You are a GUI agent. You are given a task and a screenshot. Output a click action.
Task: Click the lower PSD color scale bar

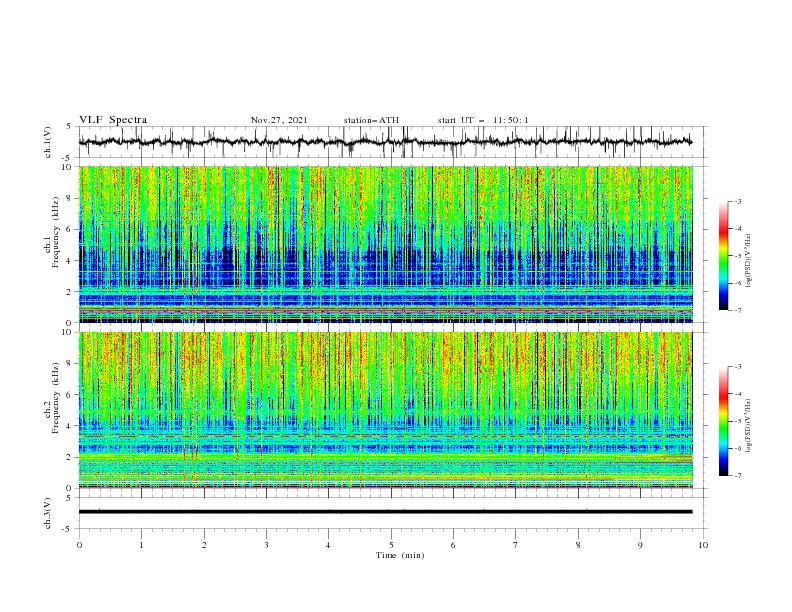pos(724,421)
